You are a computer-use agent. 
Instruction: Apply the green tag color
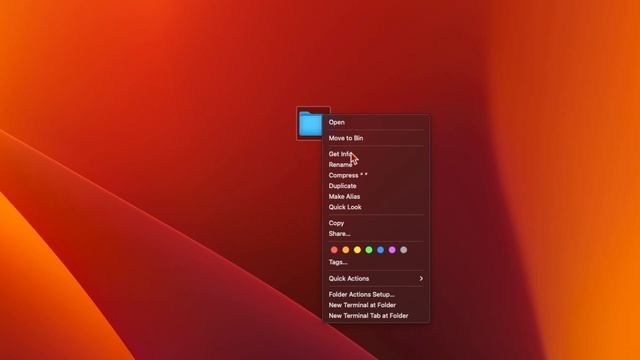[x=369, y=250]
